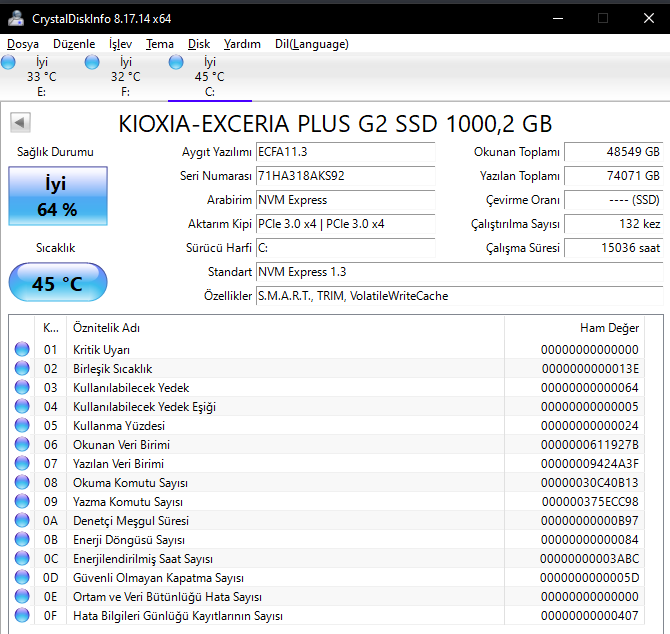Click the orb for Güvenli Olmayan Kapatma Sayısı

click(x=22, y=578)
